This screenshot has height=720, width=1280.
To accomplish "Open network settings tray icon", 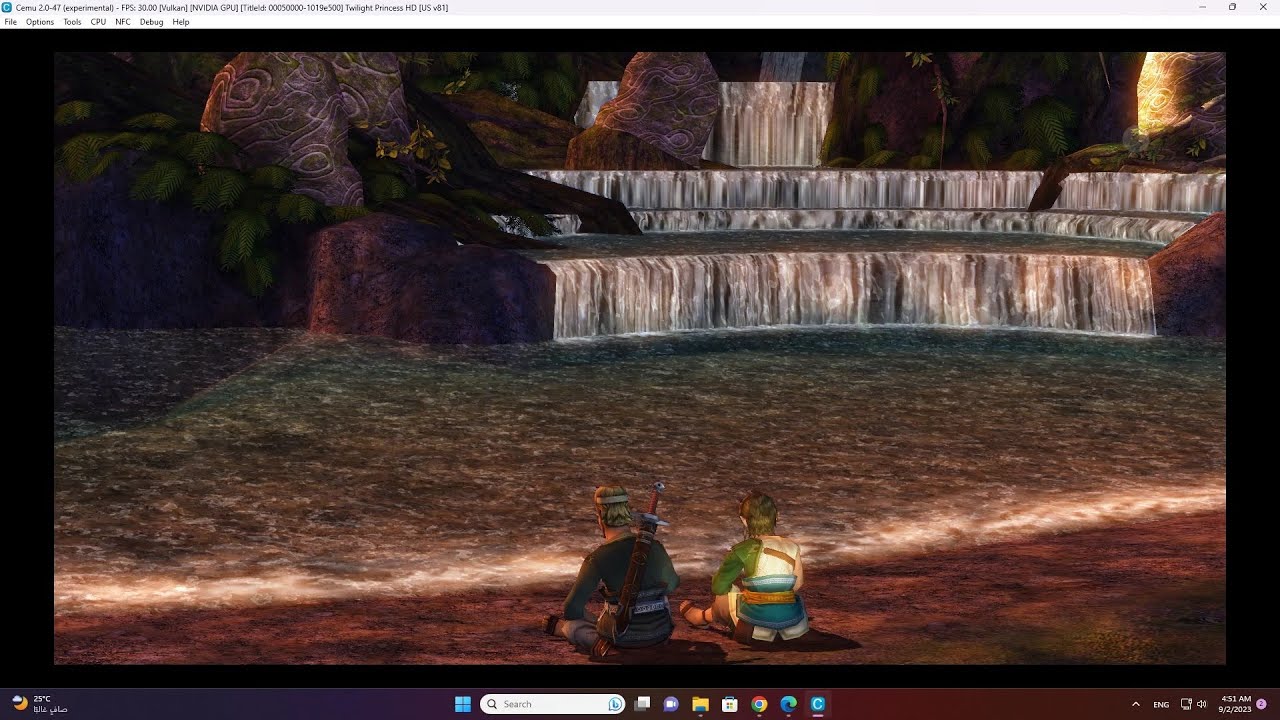I will pyautogui.click(x=1186, y=704).
